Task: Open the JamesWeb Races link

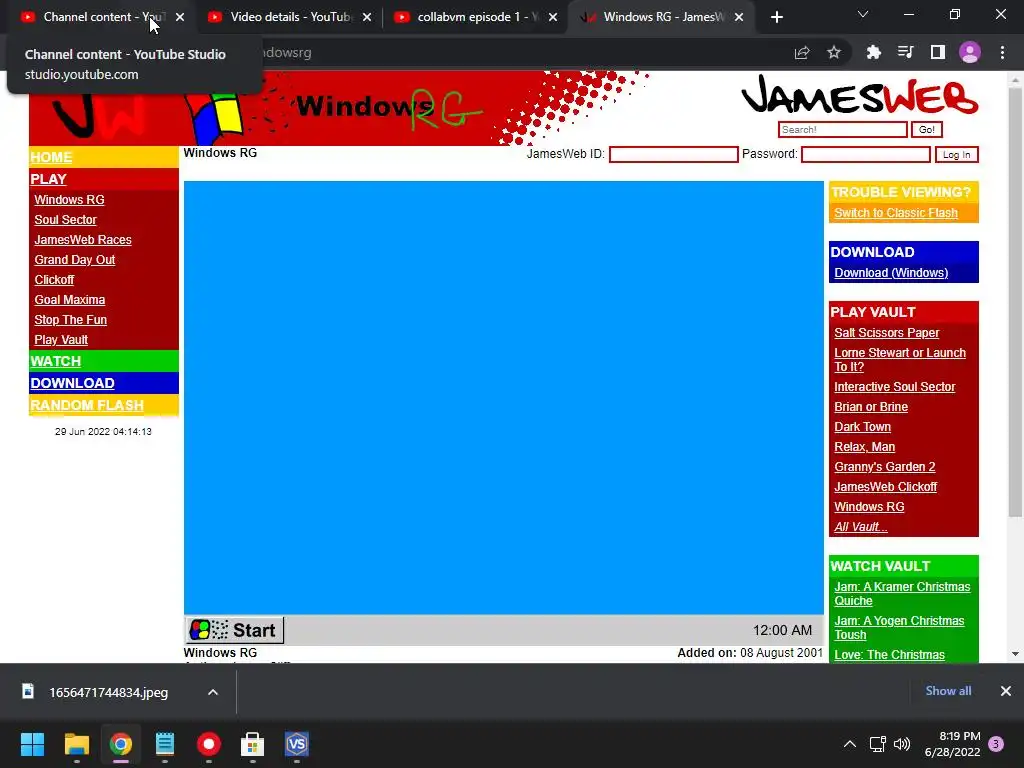Action: tap(83, 240)
